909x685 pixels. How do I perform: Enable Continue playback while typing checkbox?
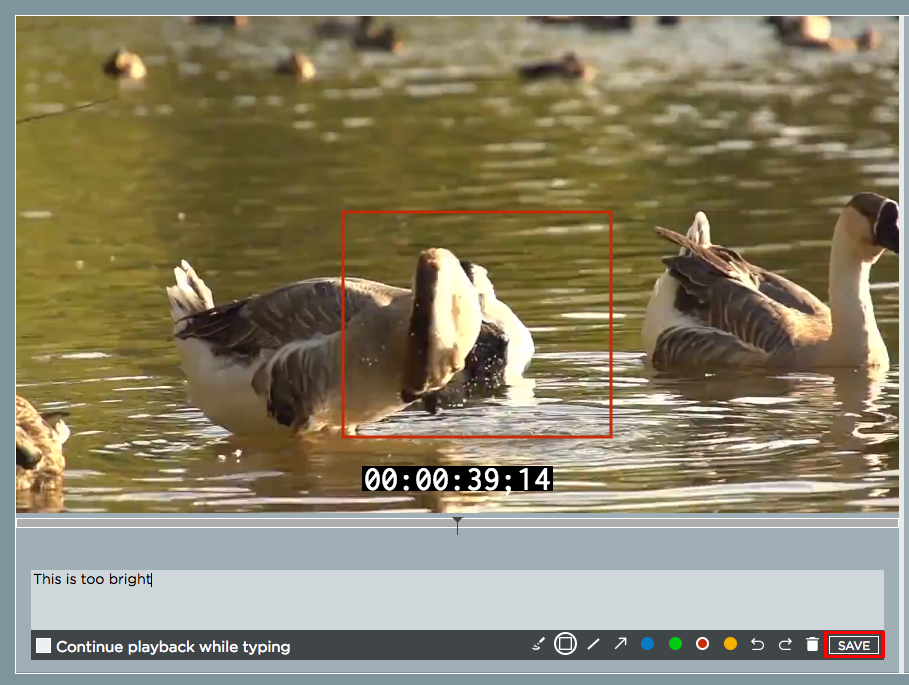pos(44,646)
